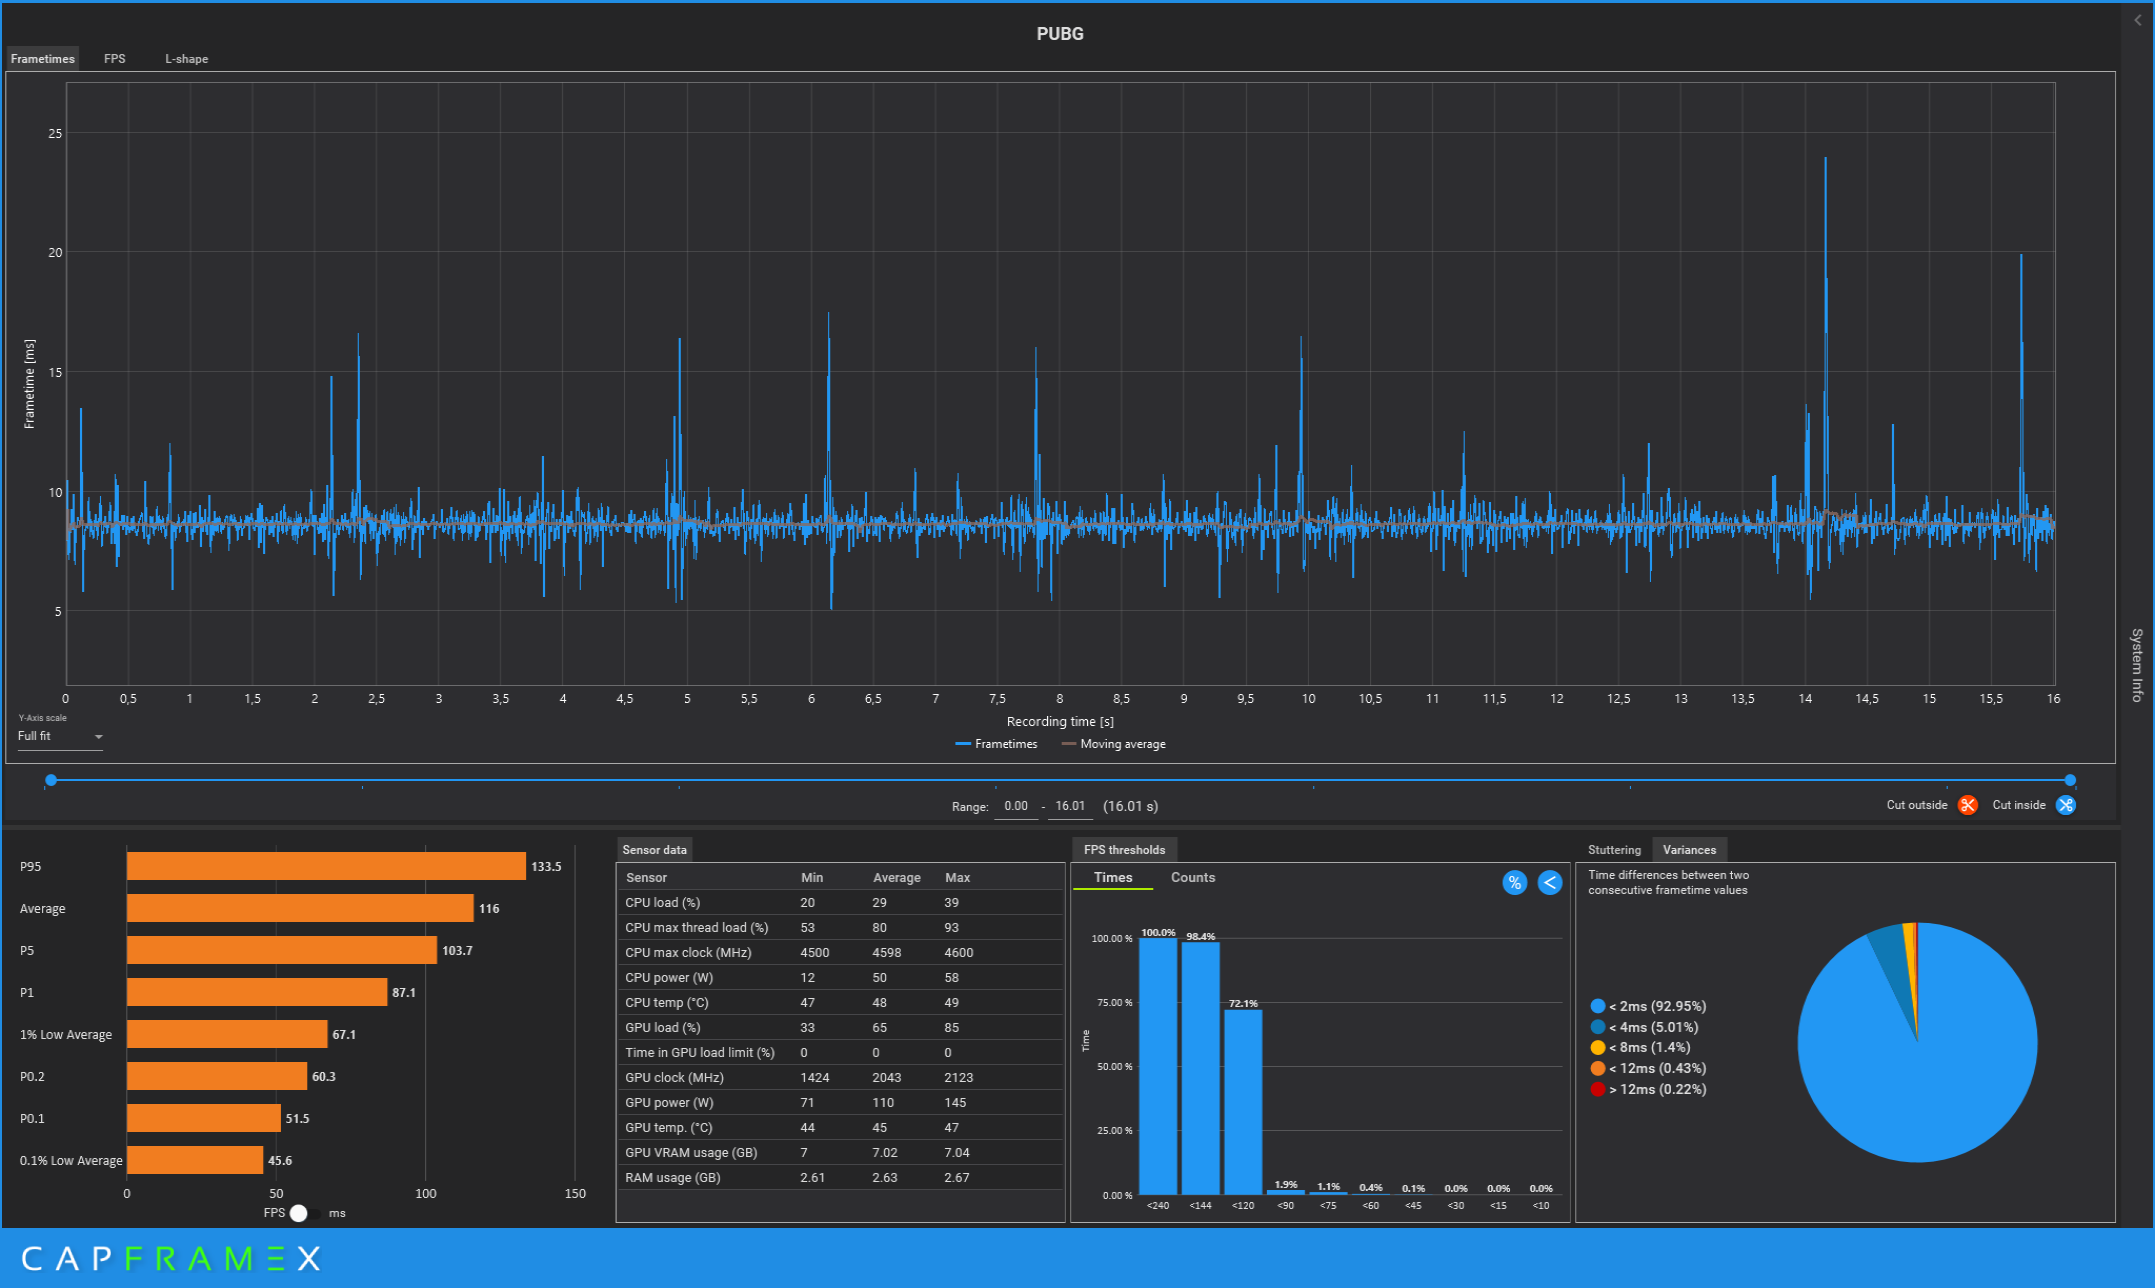
Task: Toggle FPS to ms switch
Action: (304, 1213)
